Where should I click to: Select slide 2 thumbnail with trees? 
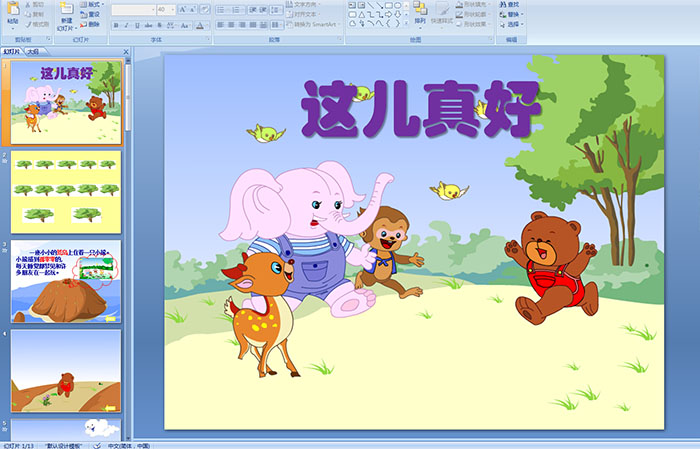coord(66,192)
